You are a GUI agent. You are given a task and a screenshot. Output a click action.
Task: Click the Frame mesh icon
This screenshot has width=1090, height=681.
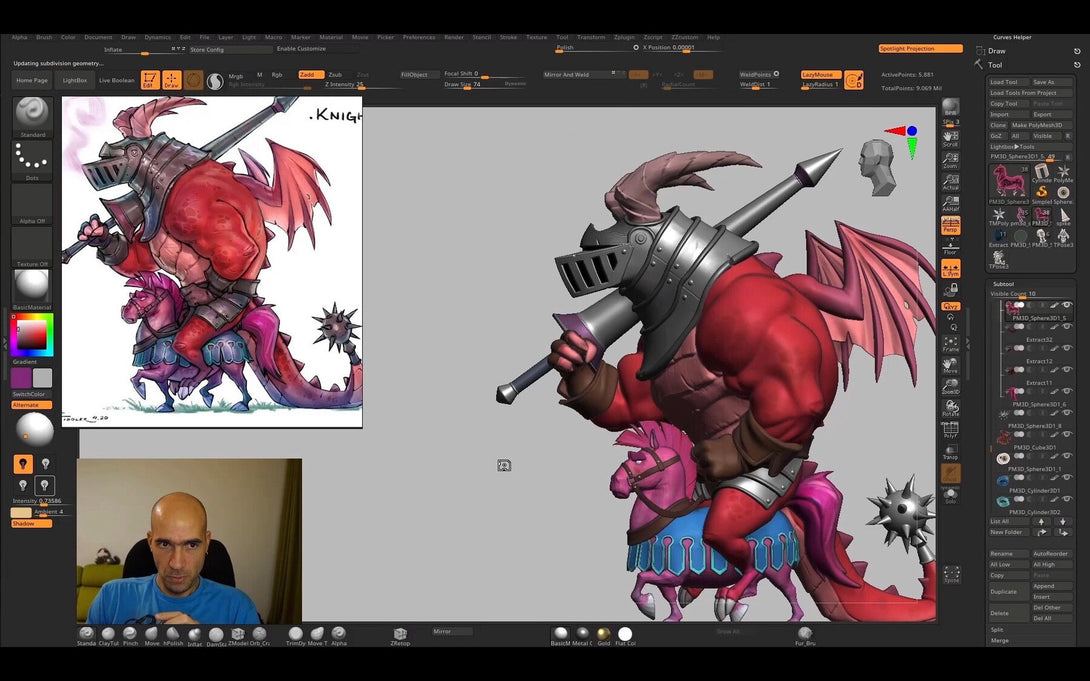point(950,344)
